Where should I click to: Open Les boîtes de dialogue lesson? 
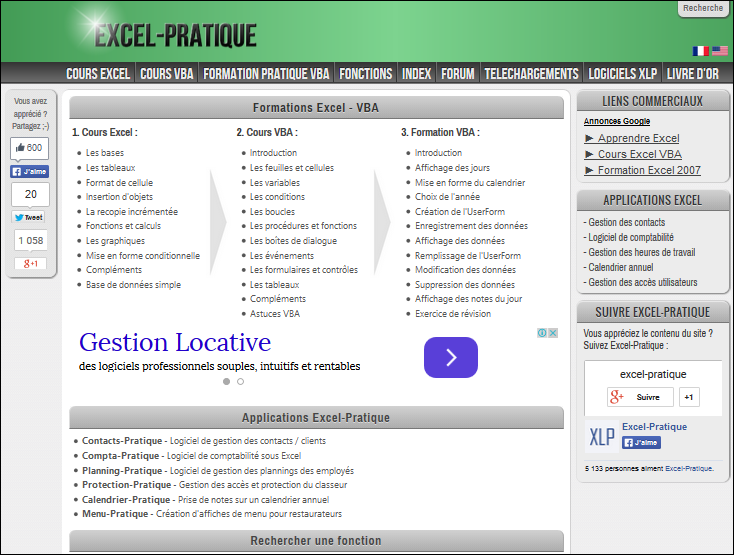coord(294,241)
